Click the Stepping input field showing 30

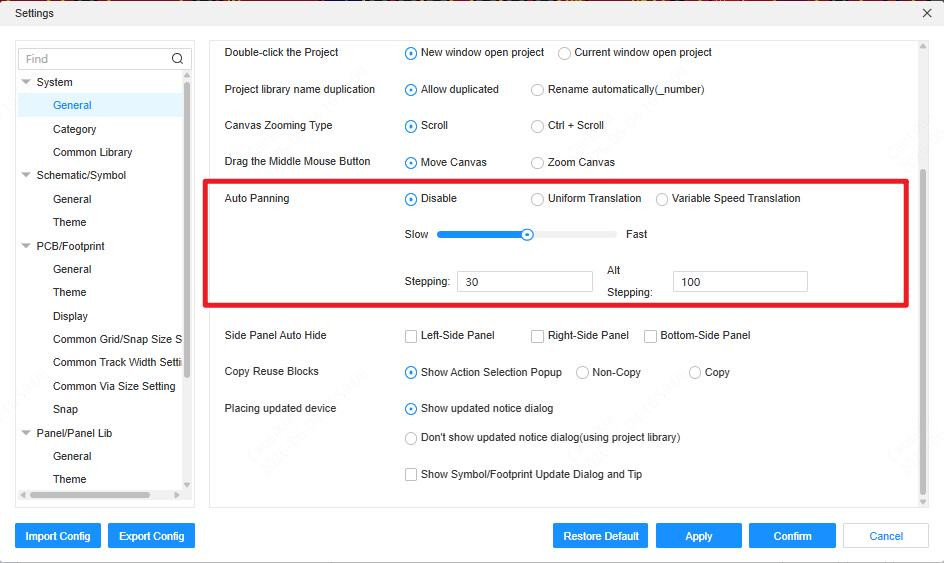525,282
